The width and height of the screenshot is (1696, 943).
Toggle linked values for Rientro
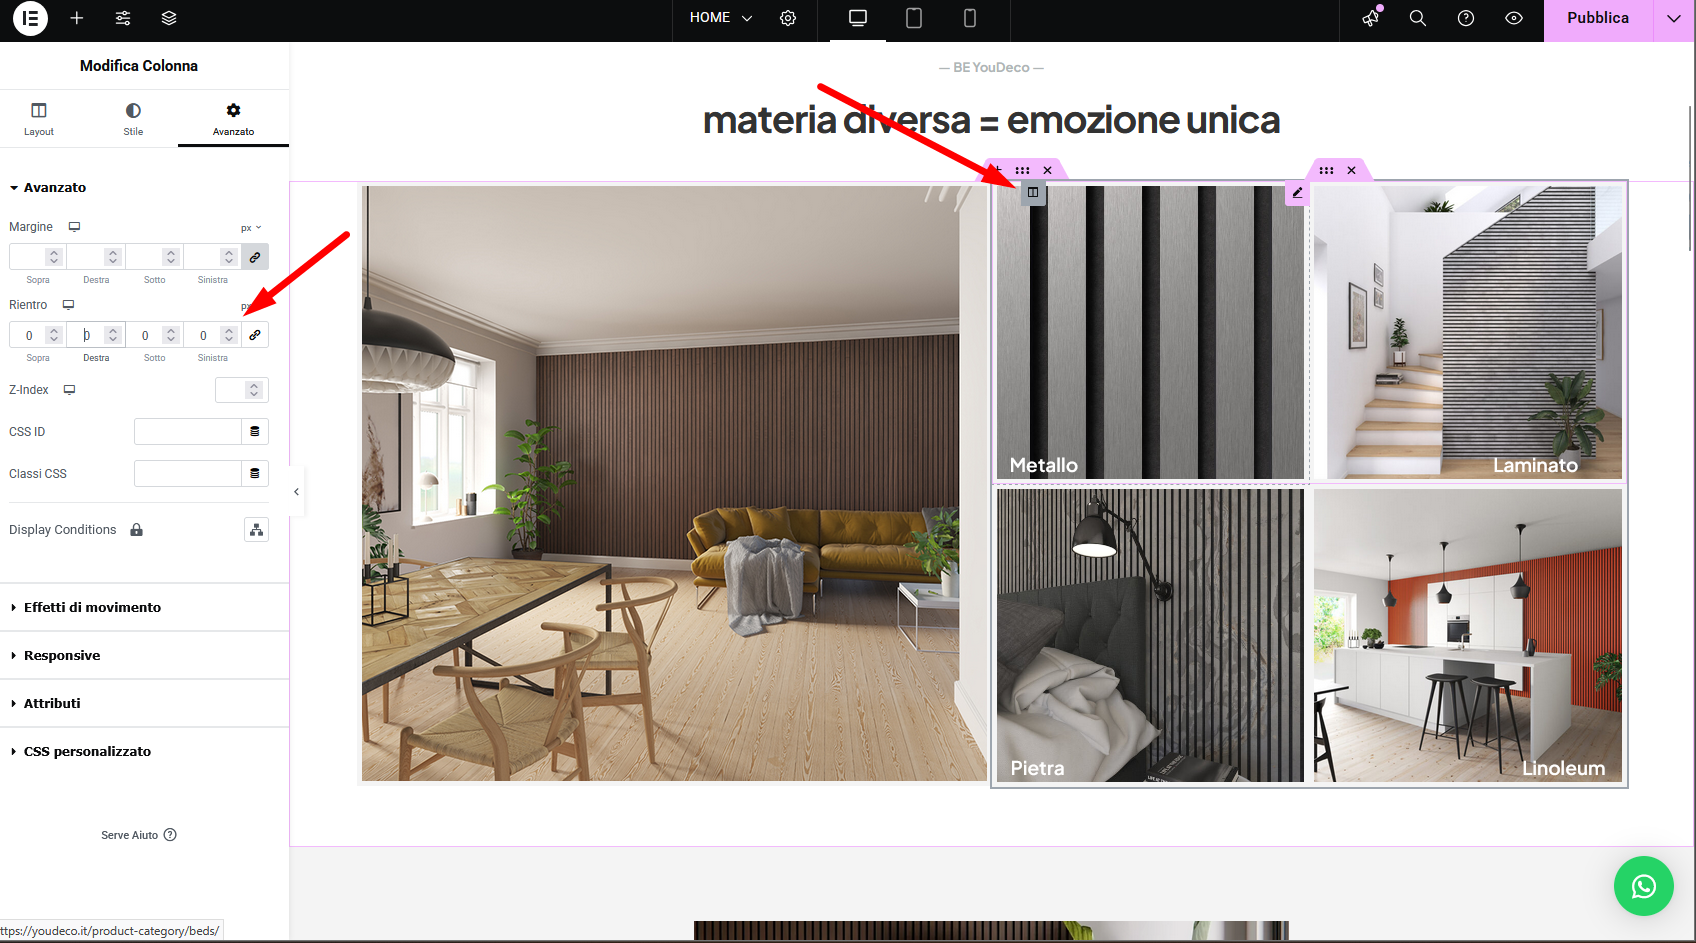(x=255, y=335)
